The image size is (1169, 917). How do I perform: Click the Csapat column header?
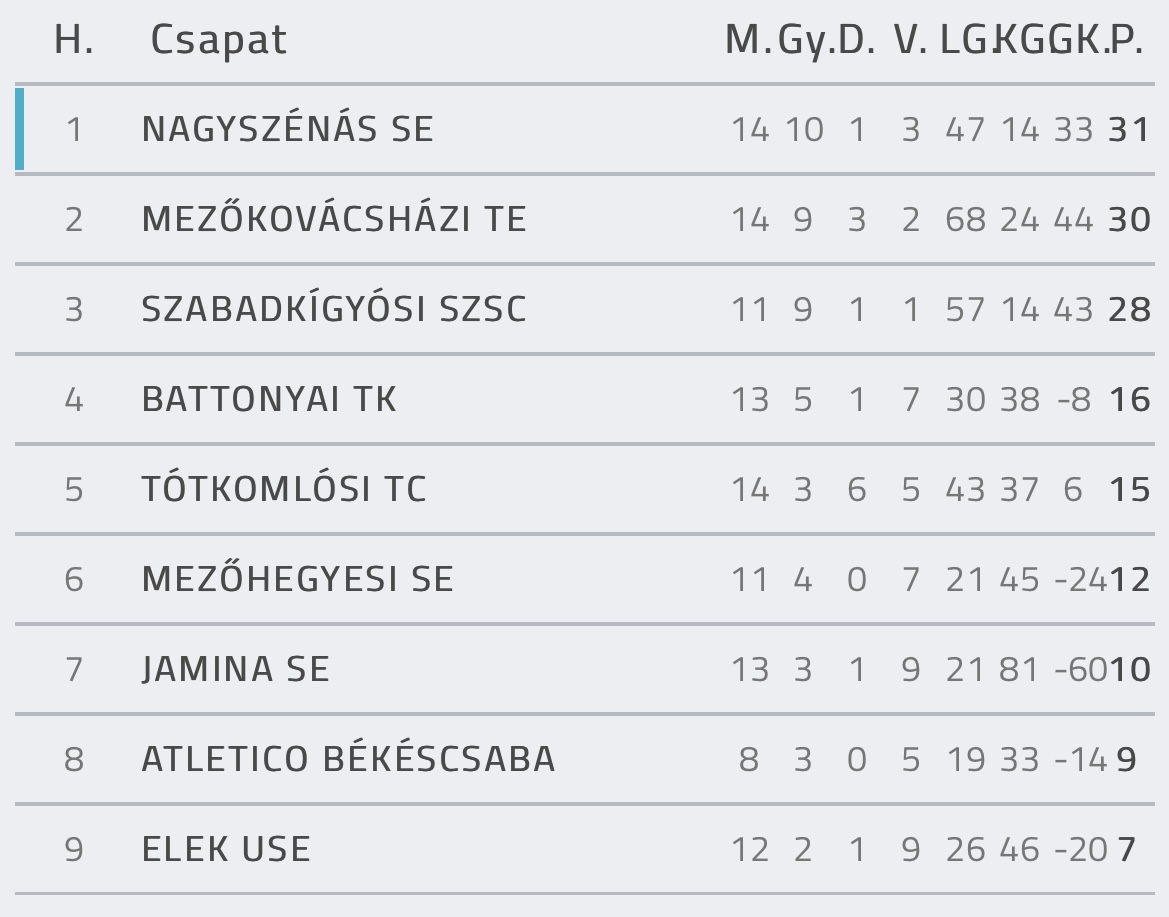(218, 40)
